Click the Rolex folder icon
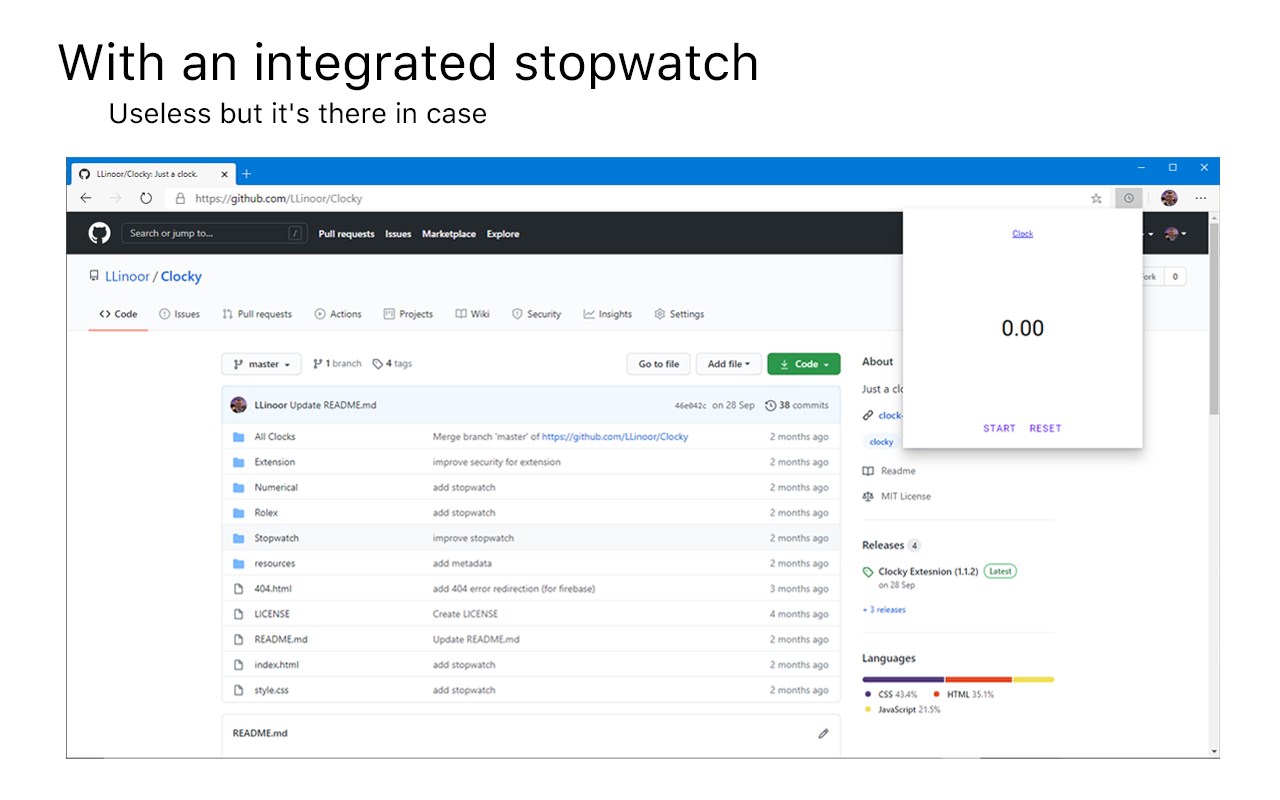Viewport: 1280px width, 800px height. click(238, 513)
